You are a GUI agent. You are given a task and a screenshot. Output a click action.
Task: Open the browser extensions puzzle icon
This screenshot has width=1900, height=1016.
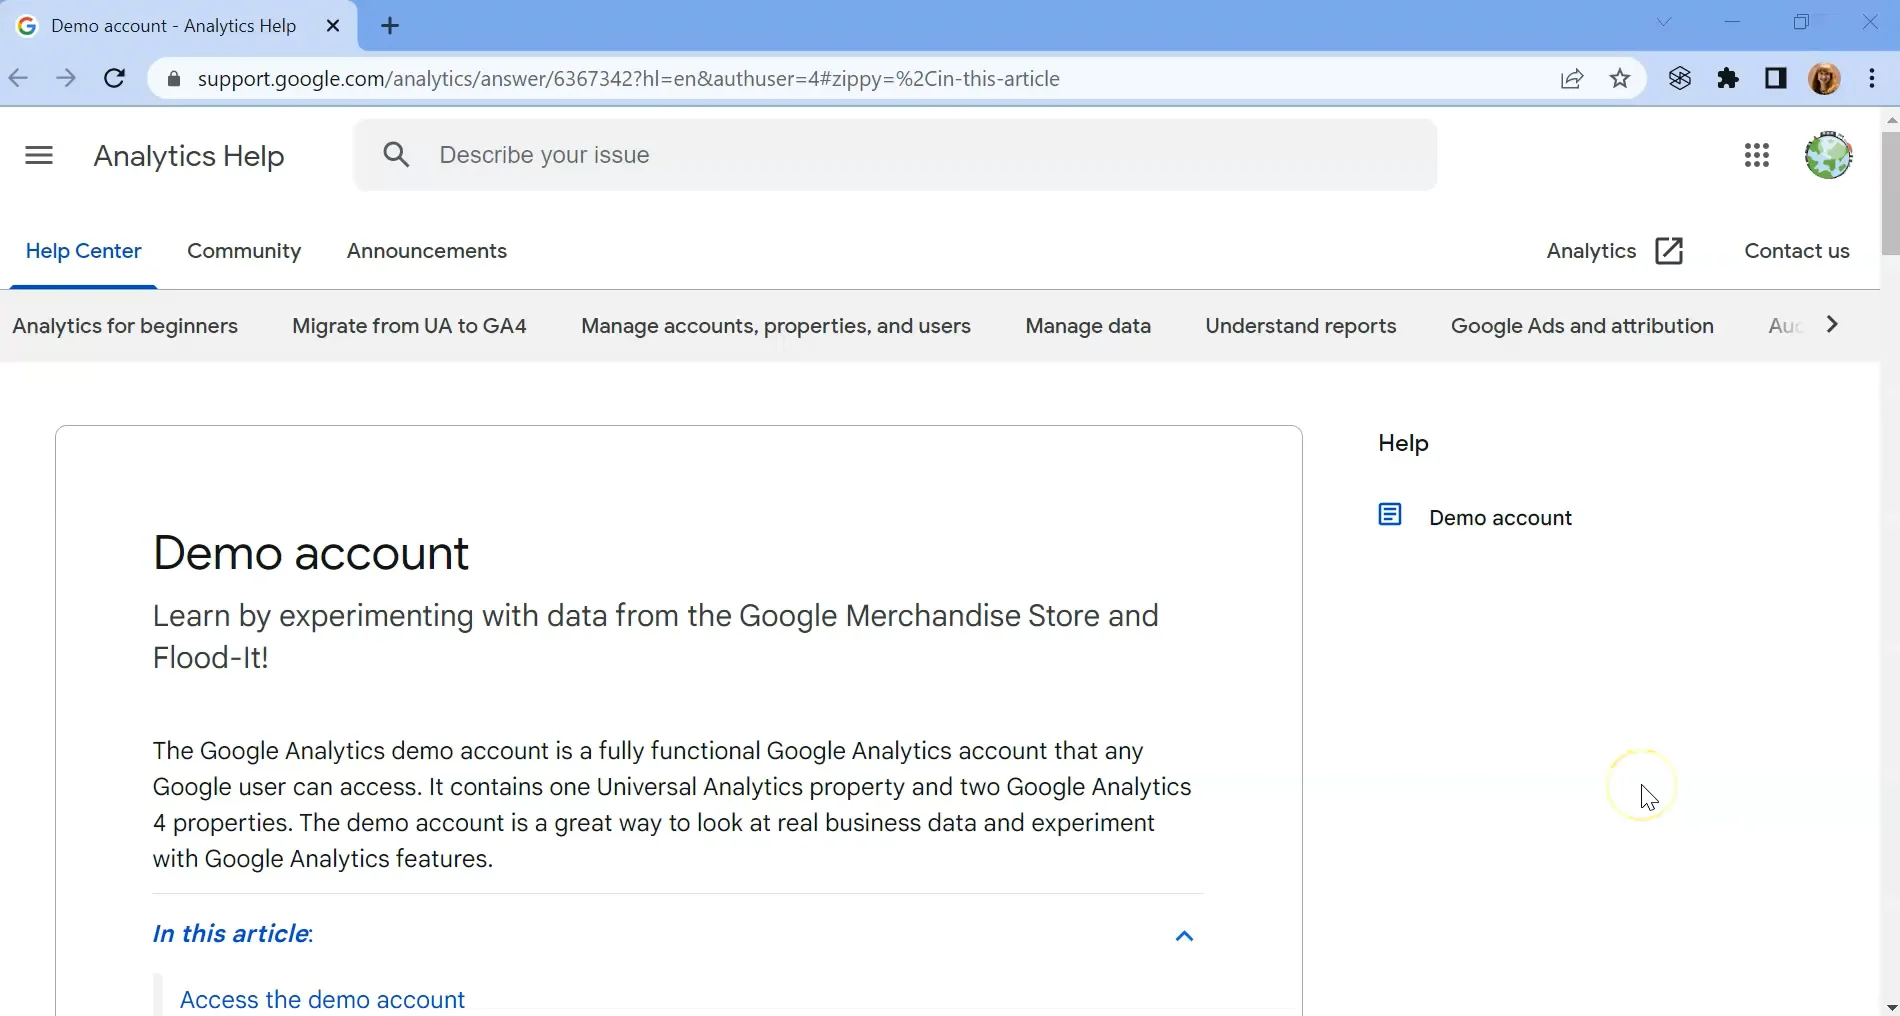pyautogui.click(x=1728, y=78)
